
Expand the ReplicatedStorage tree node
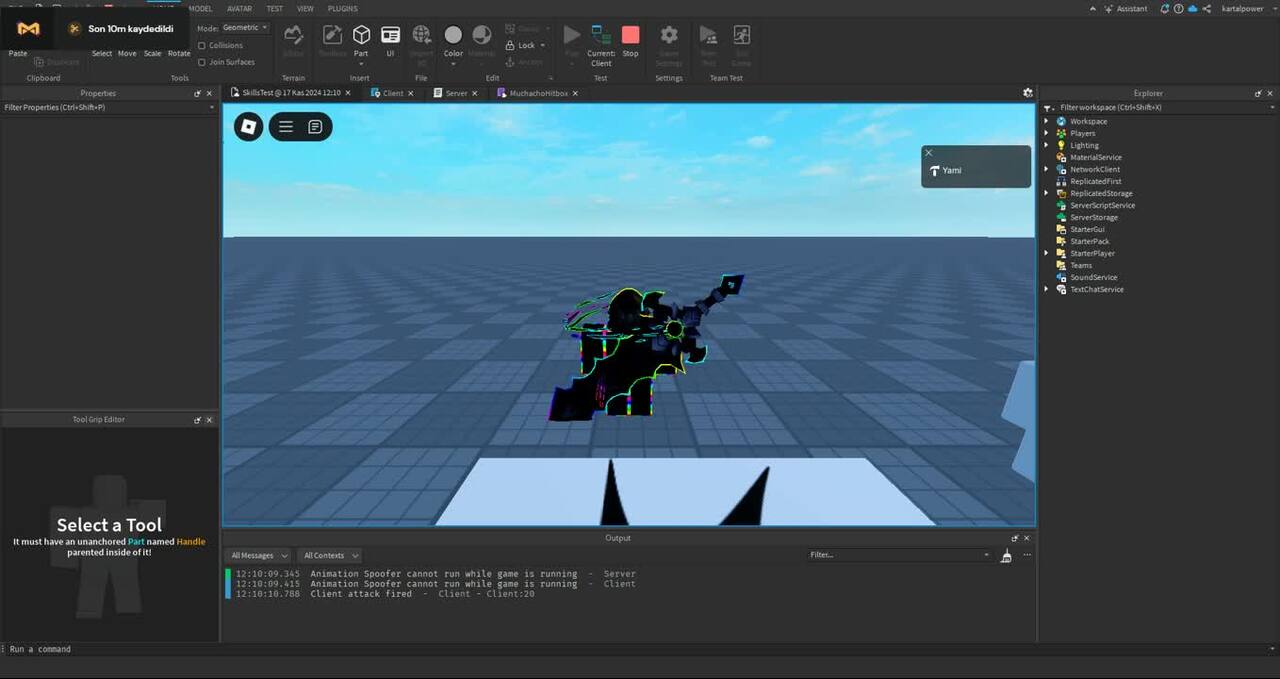pyautogui.click(x=1047, y=193)
